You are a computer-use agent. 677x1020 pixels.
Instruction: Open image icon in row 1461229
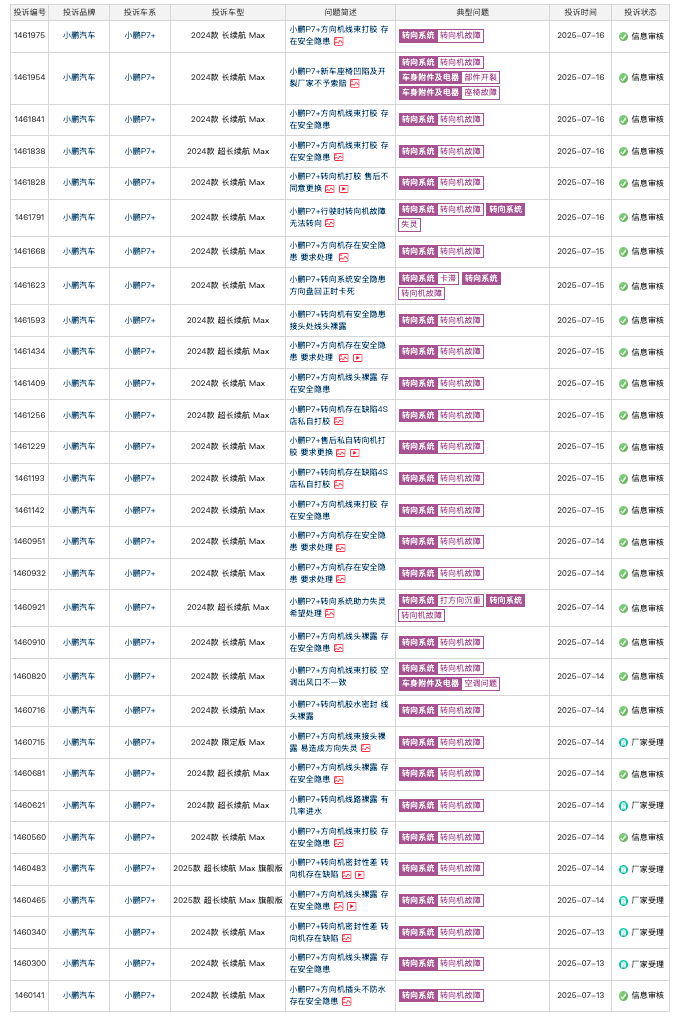click(x=341, y=453)
